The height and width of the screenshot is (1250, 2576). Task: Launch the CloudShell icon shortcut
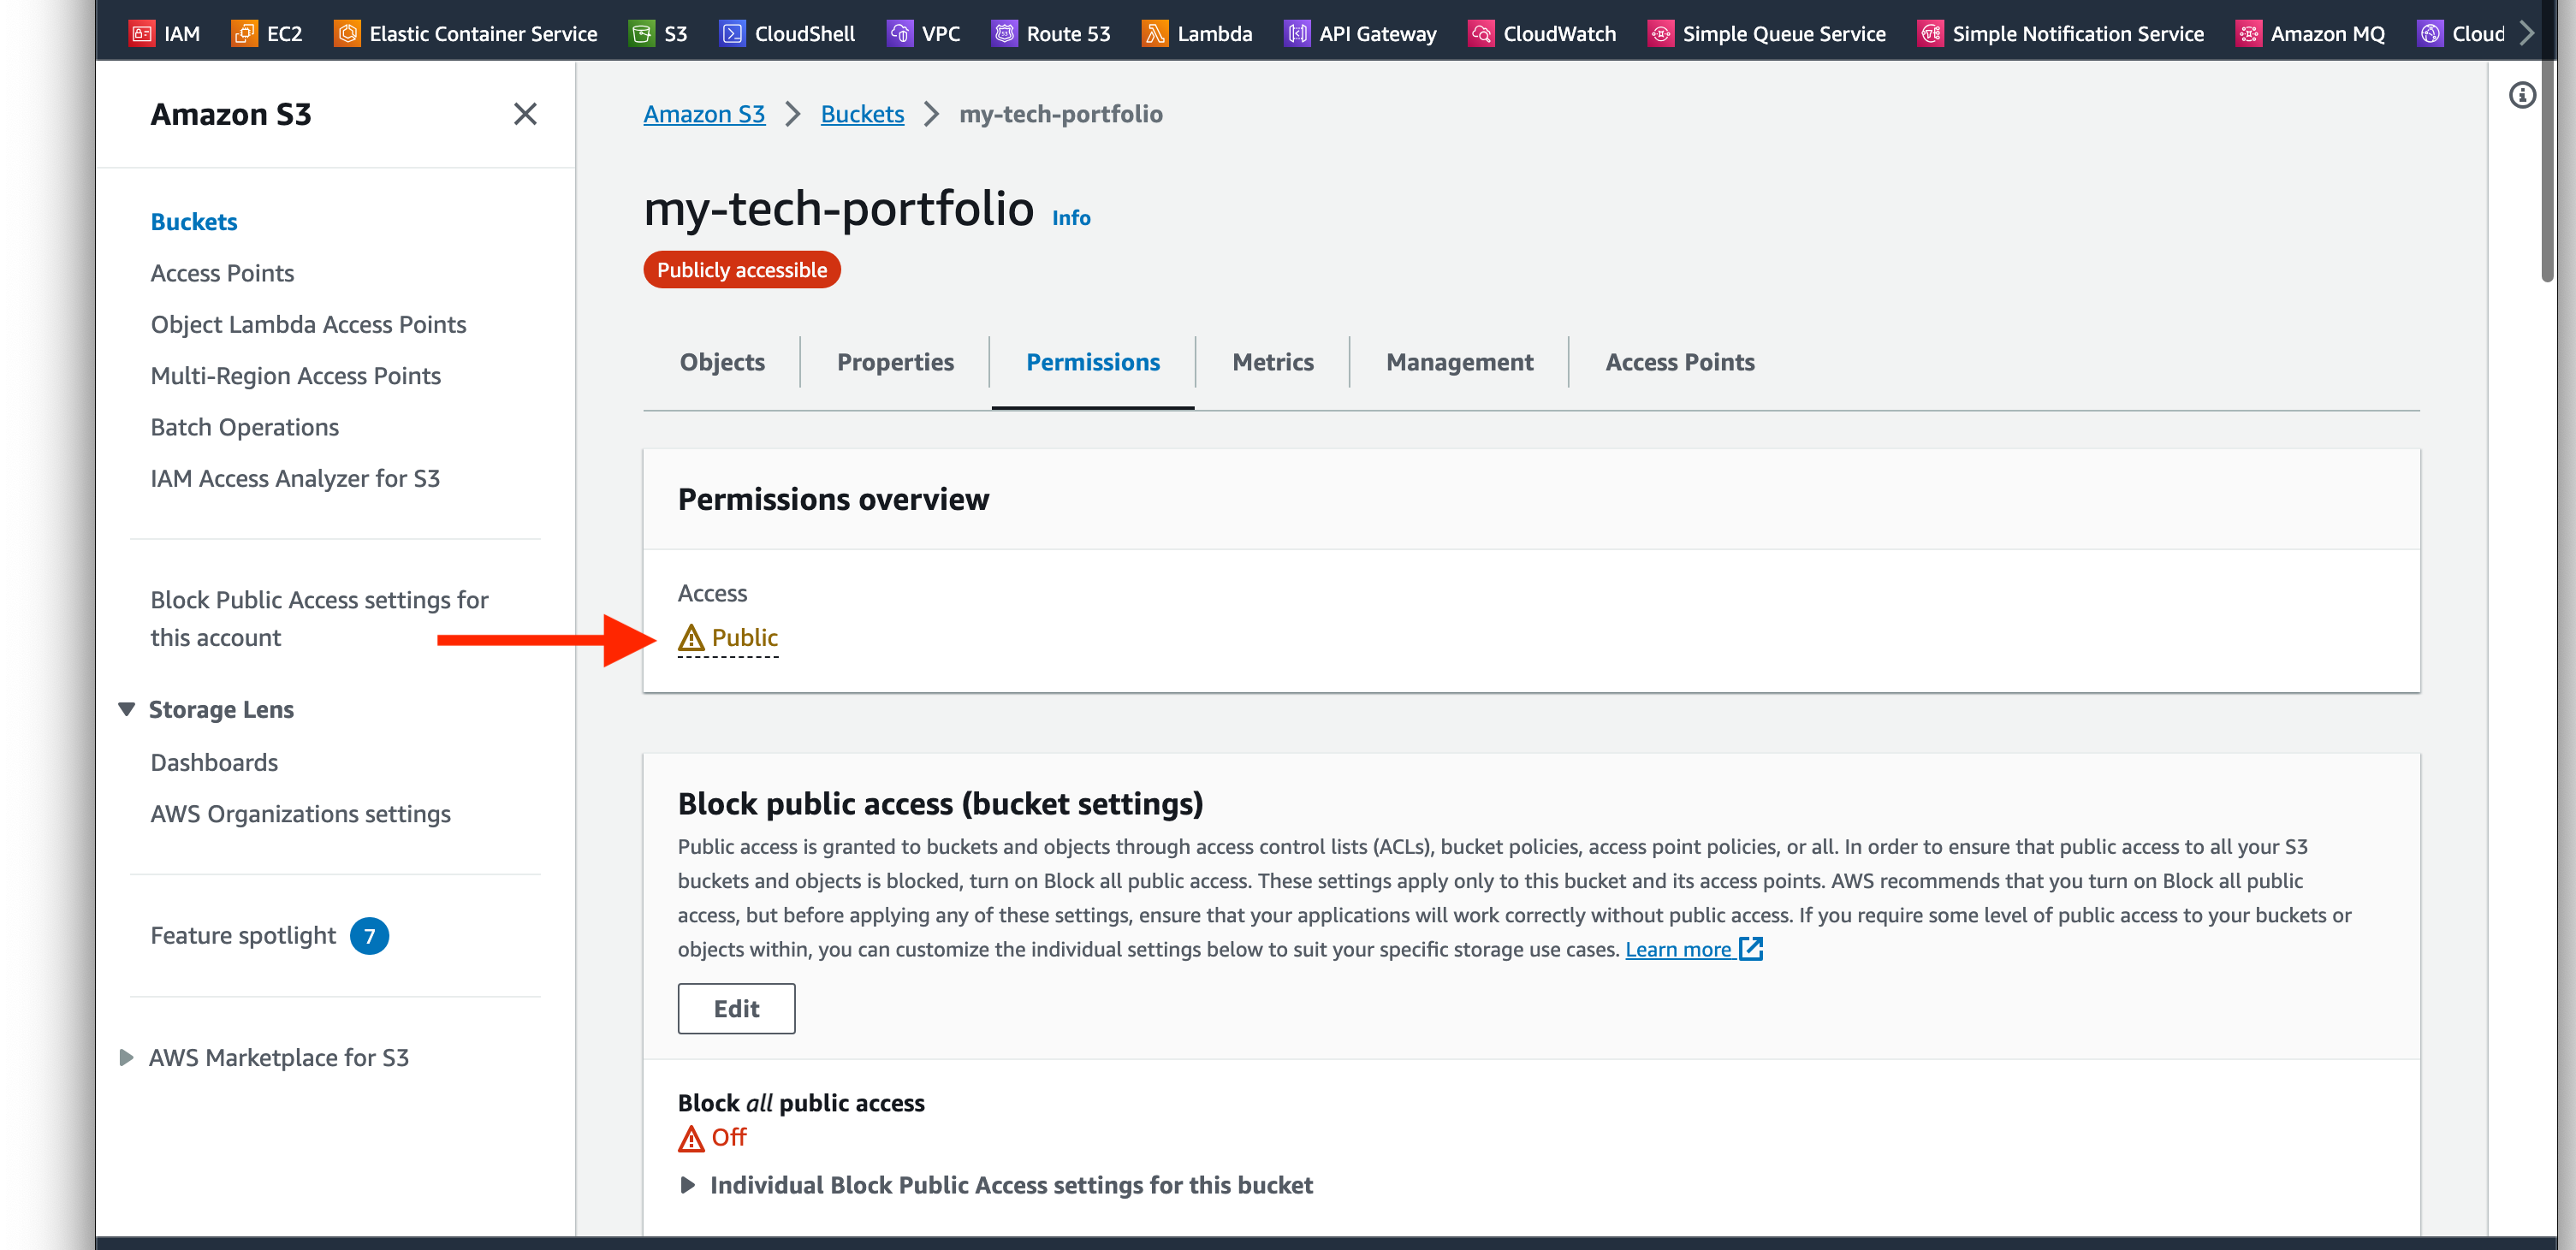coord(732,33)
